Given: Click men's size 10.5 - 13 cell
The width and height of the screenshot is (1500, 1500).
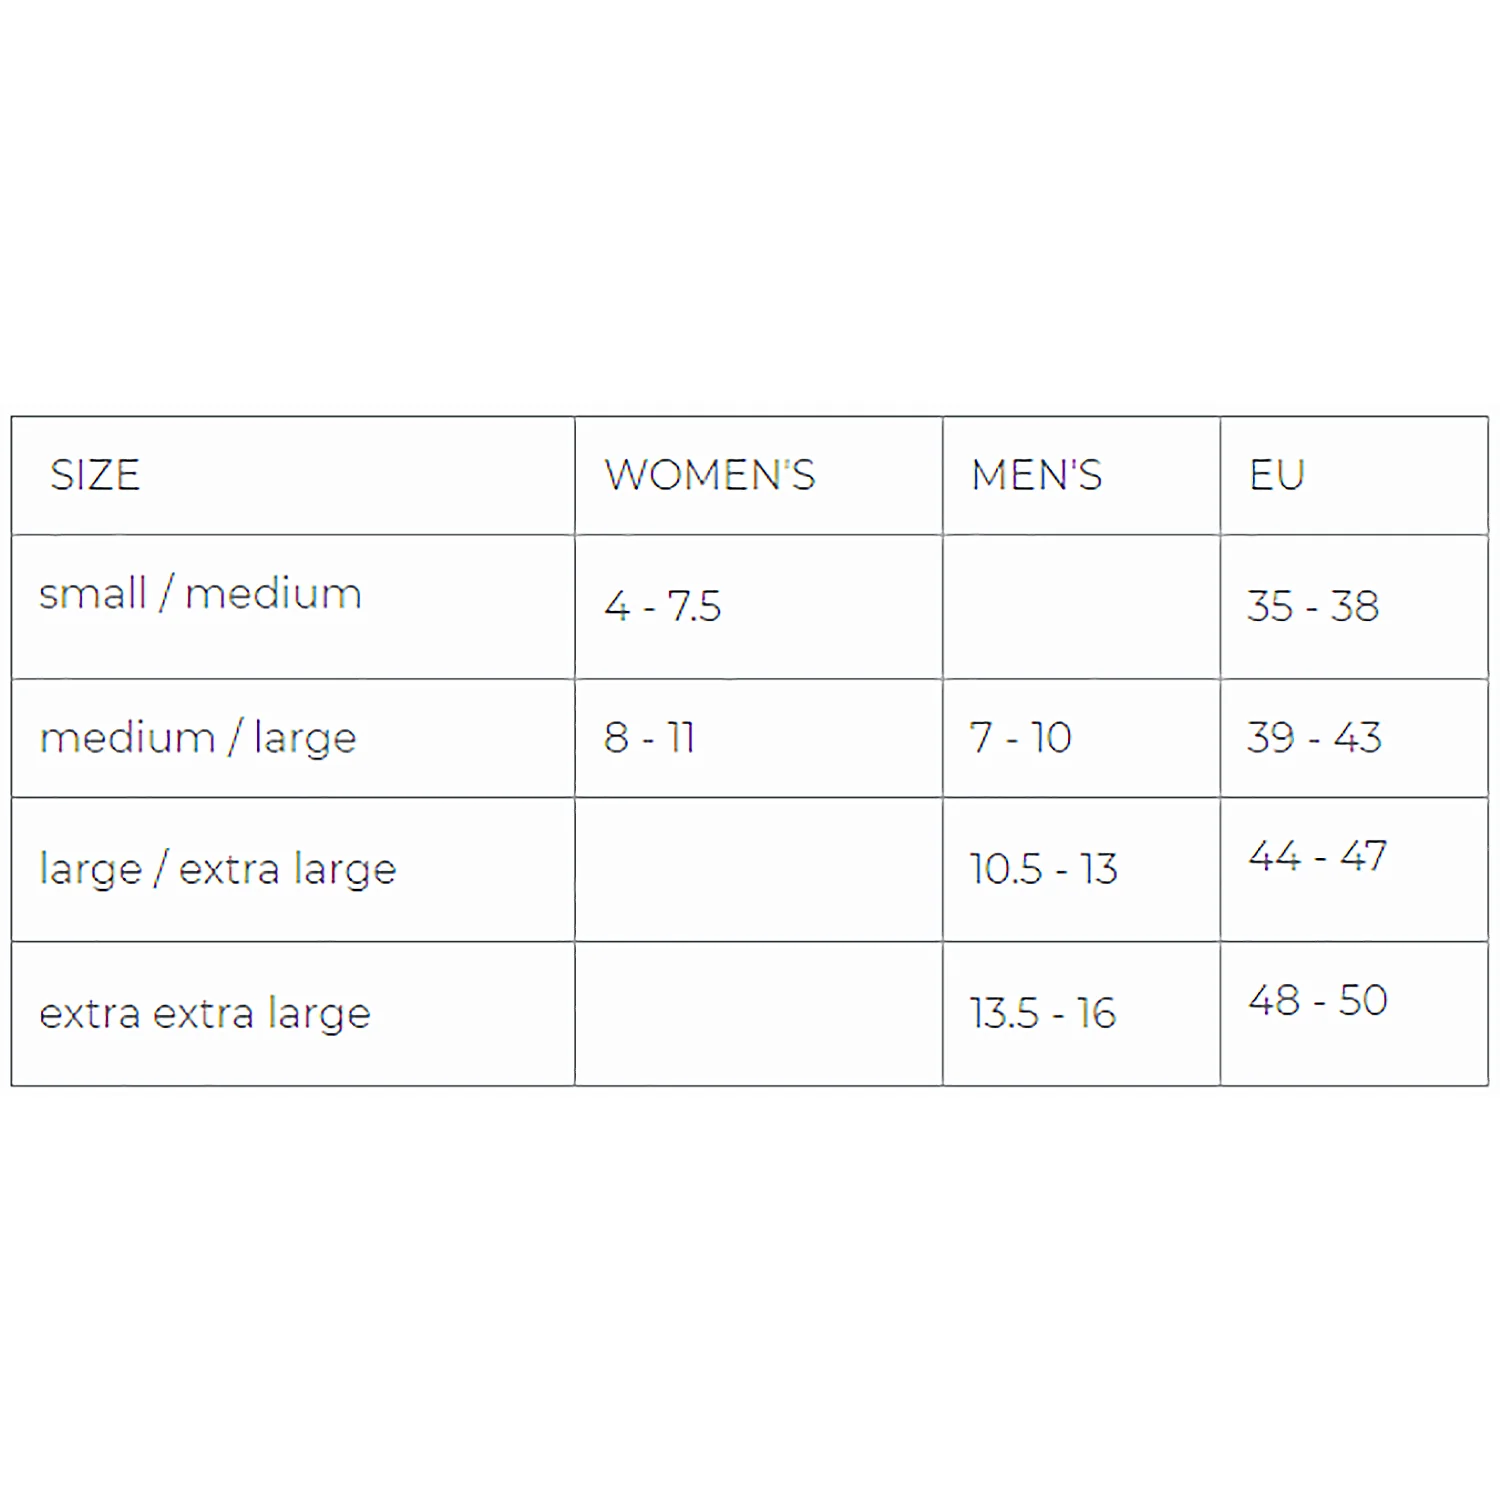Looking at the screenshot, I should 1043,868.
